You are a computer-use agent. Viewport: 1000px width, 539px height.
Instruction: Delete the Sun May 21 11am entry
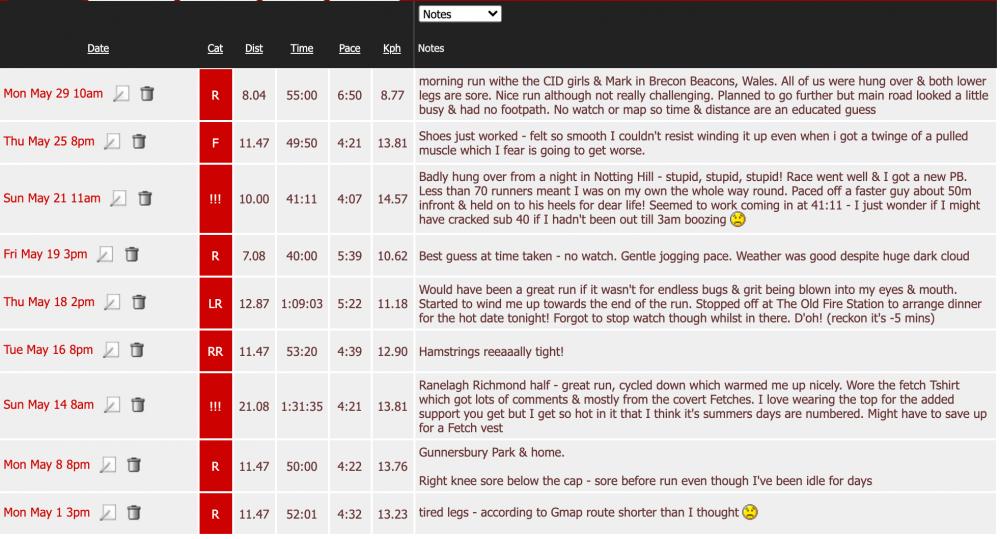click(x=145, y=198)
